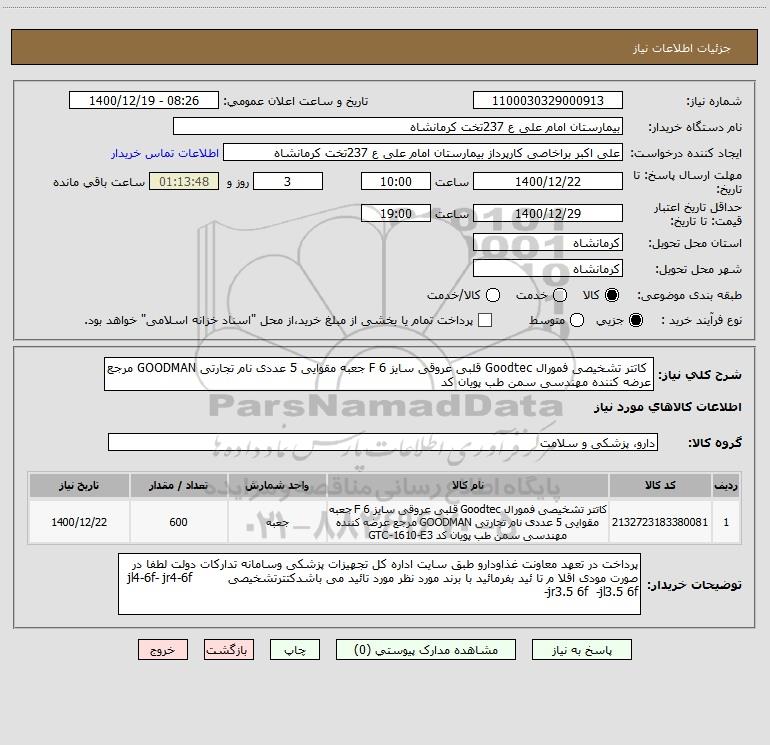Image resolution: width=770 pixels, height=745 pixels.
Task: Click the buyer notes text area
Action: (x=380, y=584)
